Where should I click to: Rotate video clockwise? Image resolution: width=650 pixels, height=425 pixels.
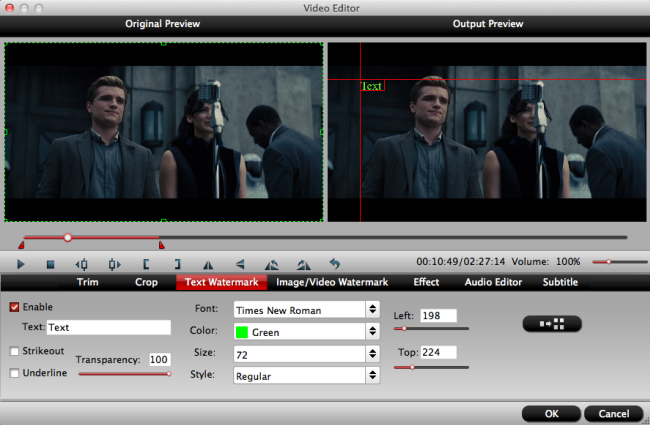[303, 265]
